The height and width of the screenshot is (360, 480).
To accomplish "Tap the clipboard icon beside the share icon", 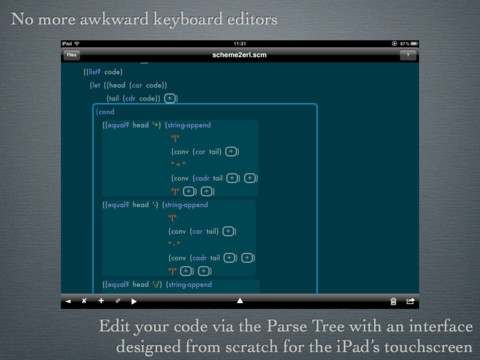I will coord(393,302).
